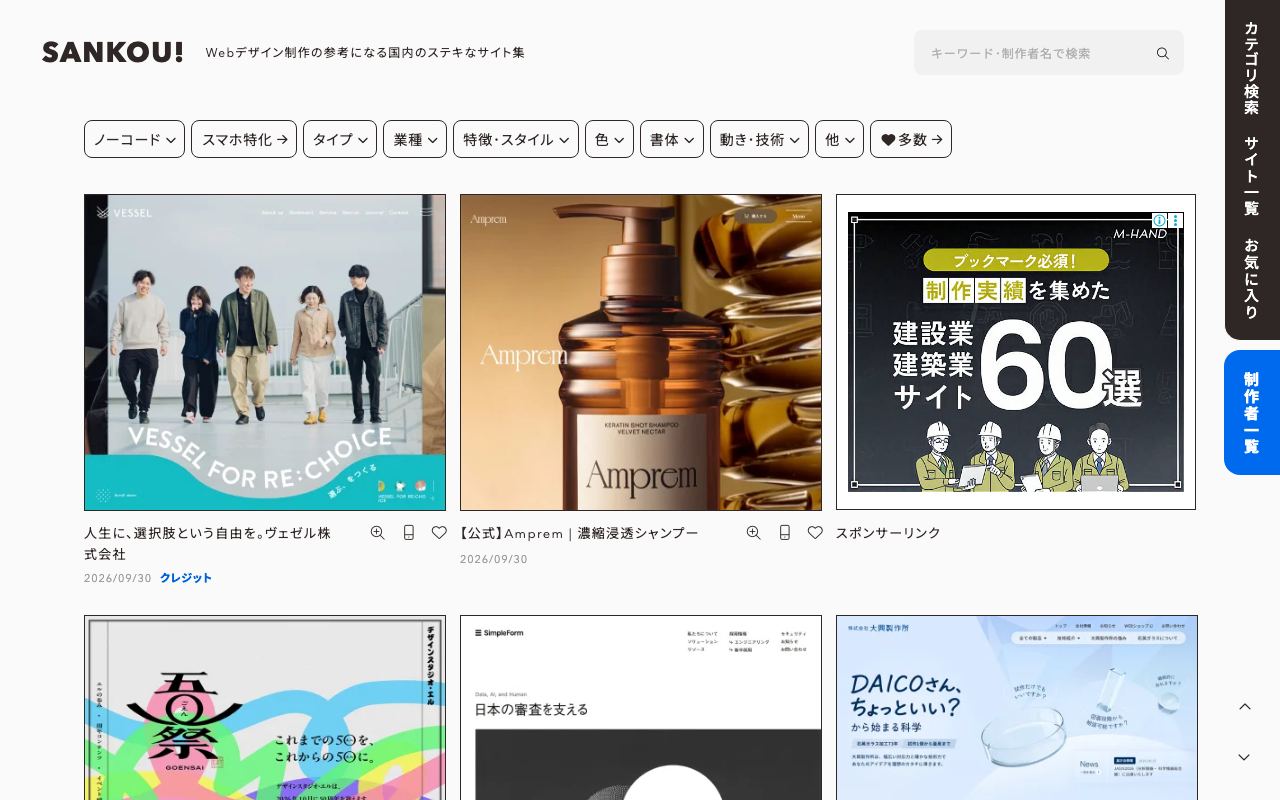Show mobile view for VESSEL site
The height and width of the screenshot is (800, 1280).
pos(408,533)
